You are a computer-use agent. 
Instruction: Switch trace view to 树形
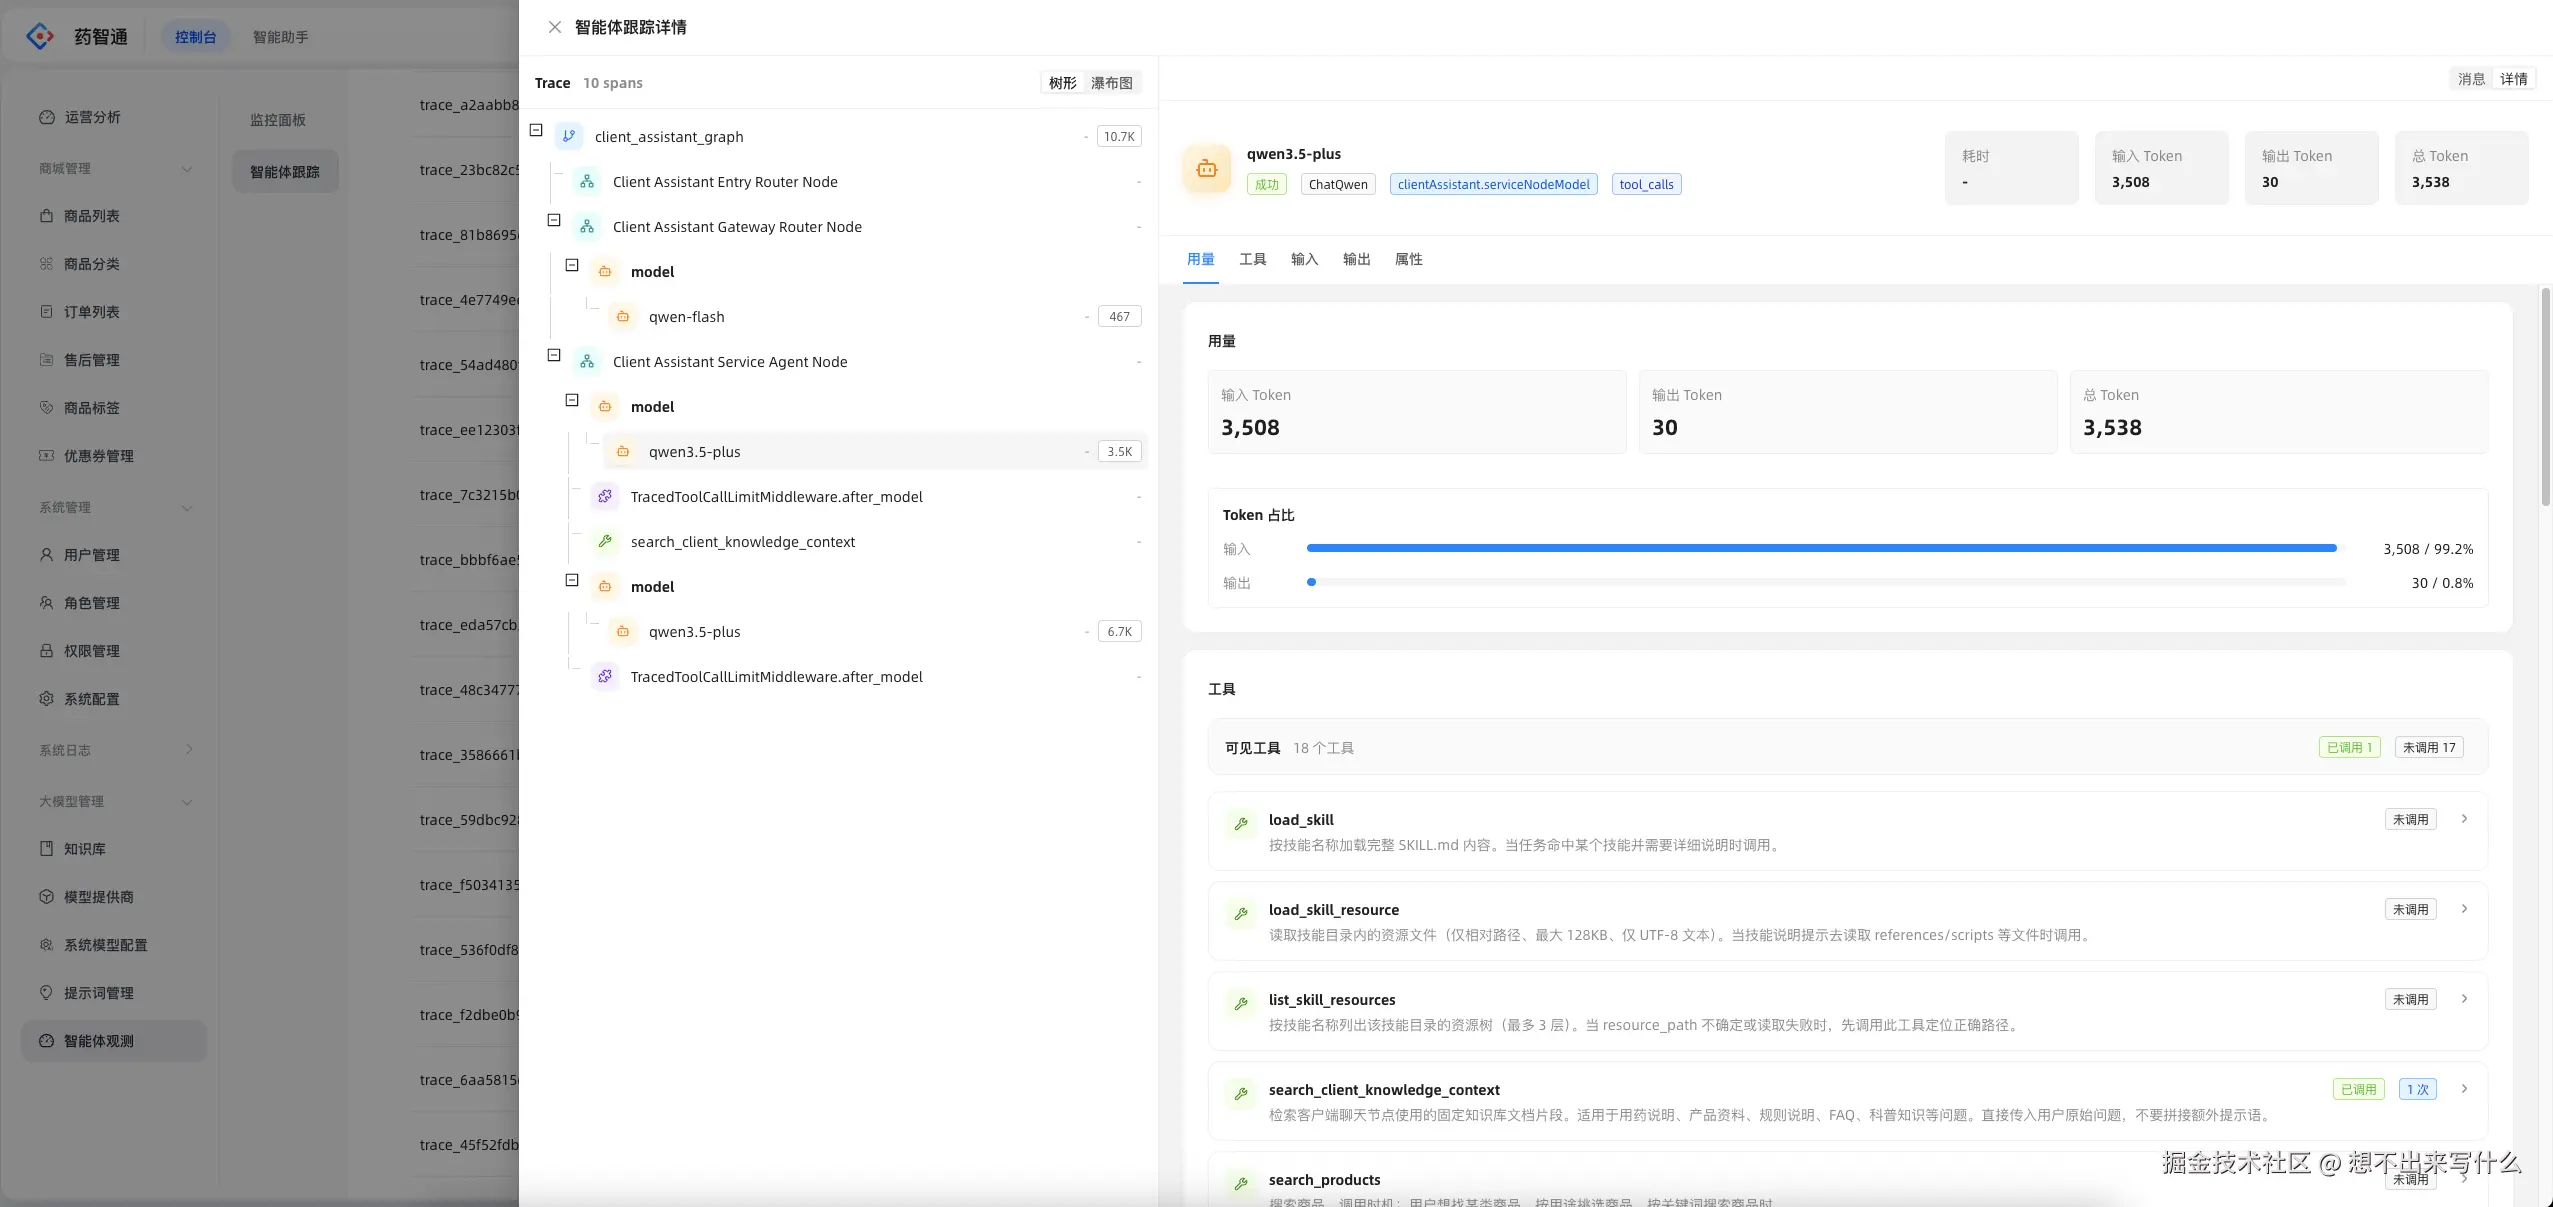(x=1062, y=83)
